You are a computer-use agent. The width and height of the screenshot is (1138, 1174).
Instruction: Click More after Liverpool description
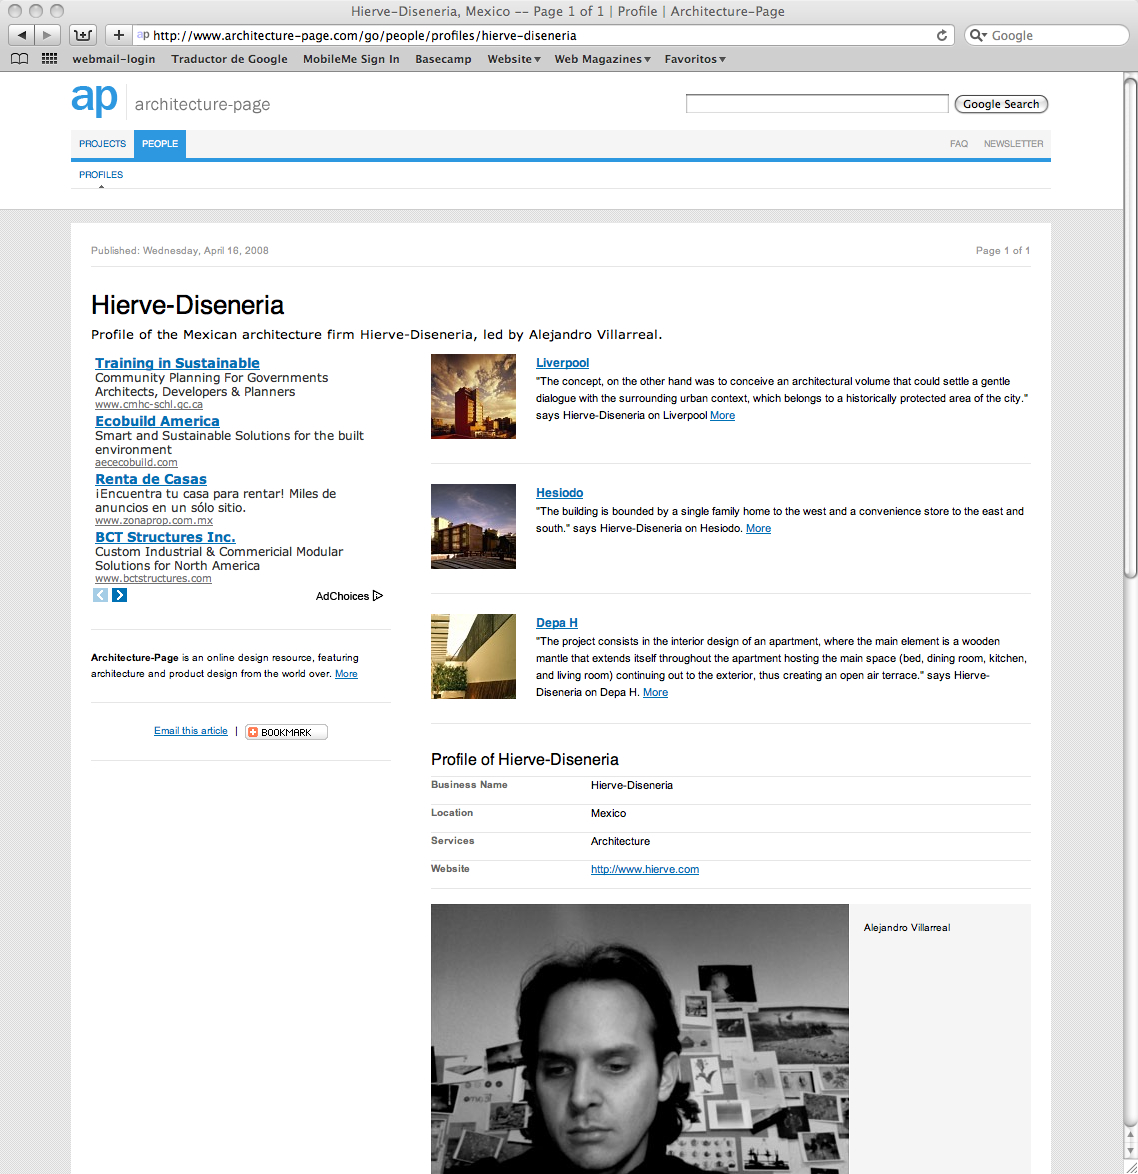pos(722,416)
